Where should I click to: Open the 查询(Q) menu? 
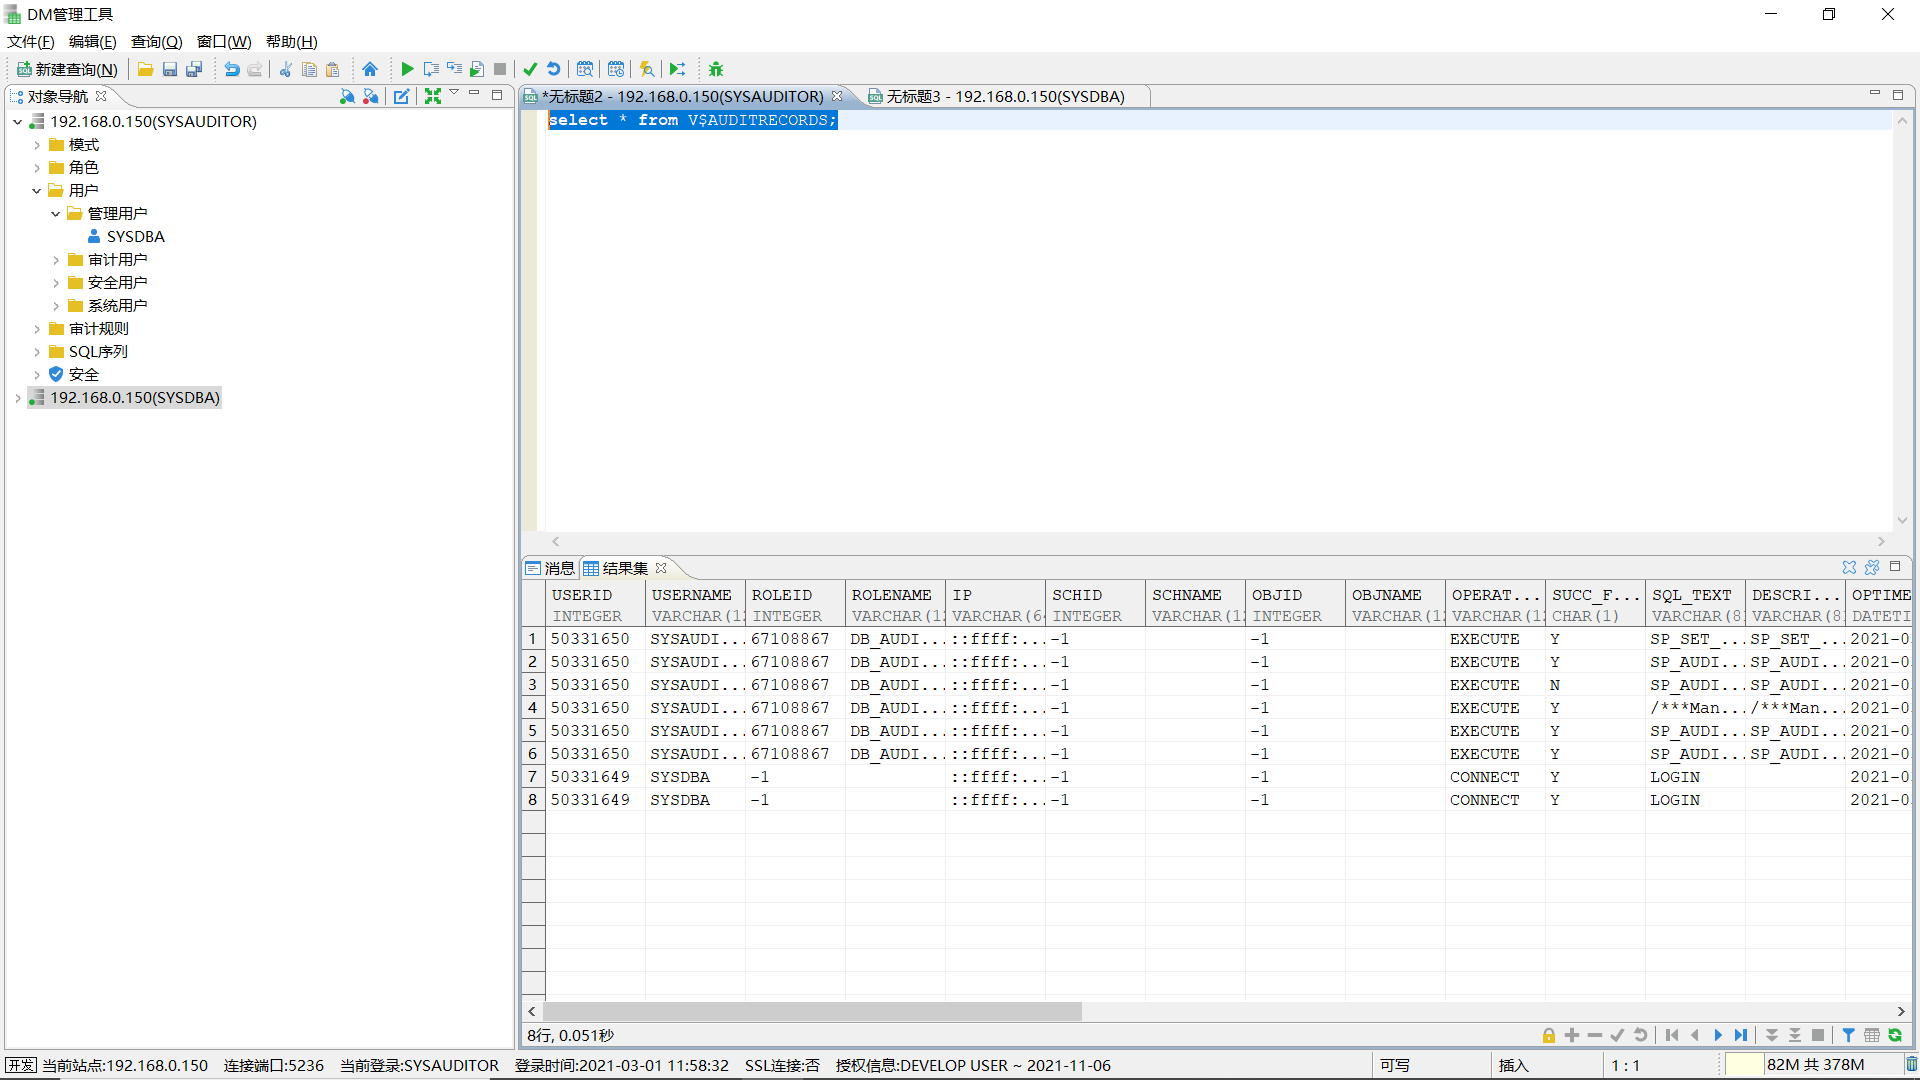pos(157,41)
